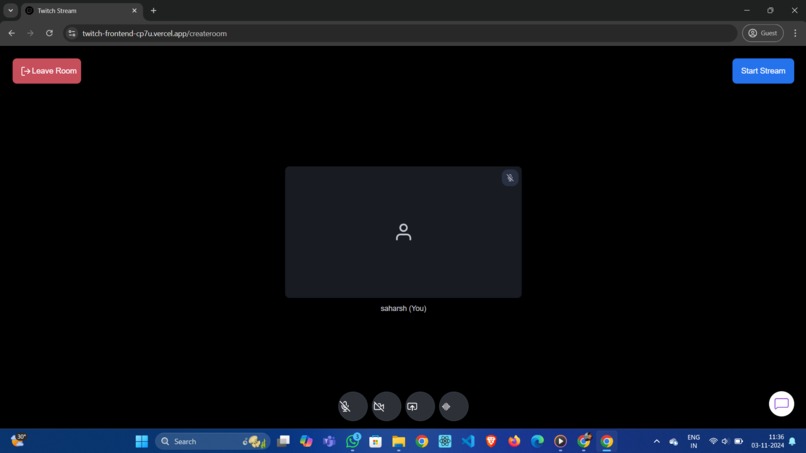806x453 pixels.
Task: Open battery status in tray
Action: point(739,441)
